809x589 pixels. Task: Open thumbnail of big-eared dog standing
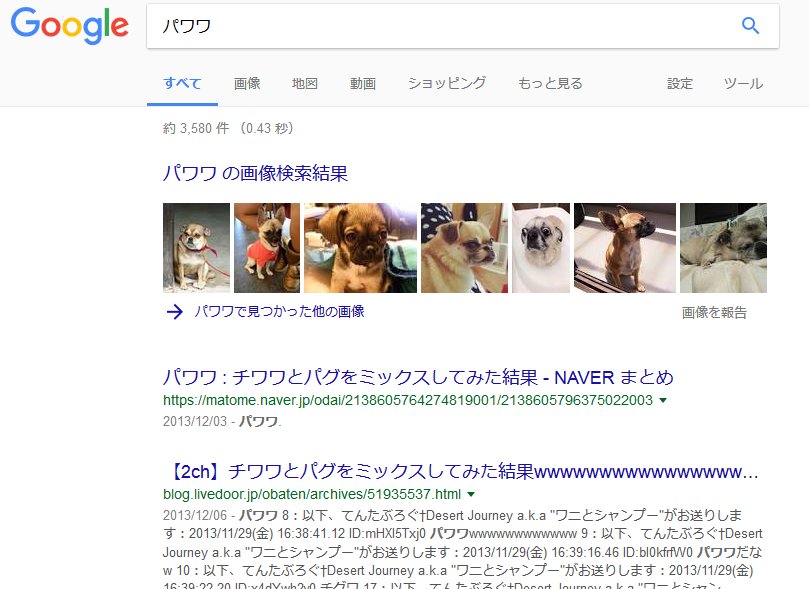(x=625, y=248)
